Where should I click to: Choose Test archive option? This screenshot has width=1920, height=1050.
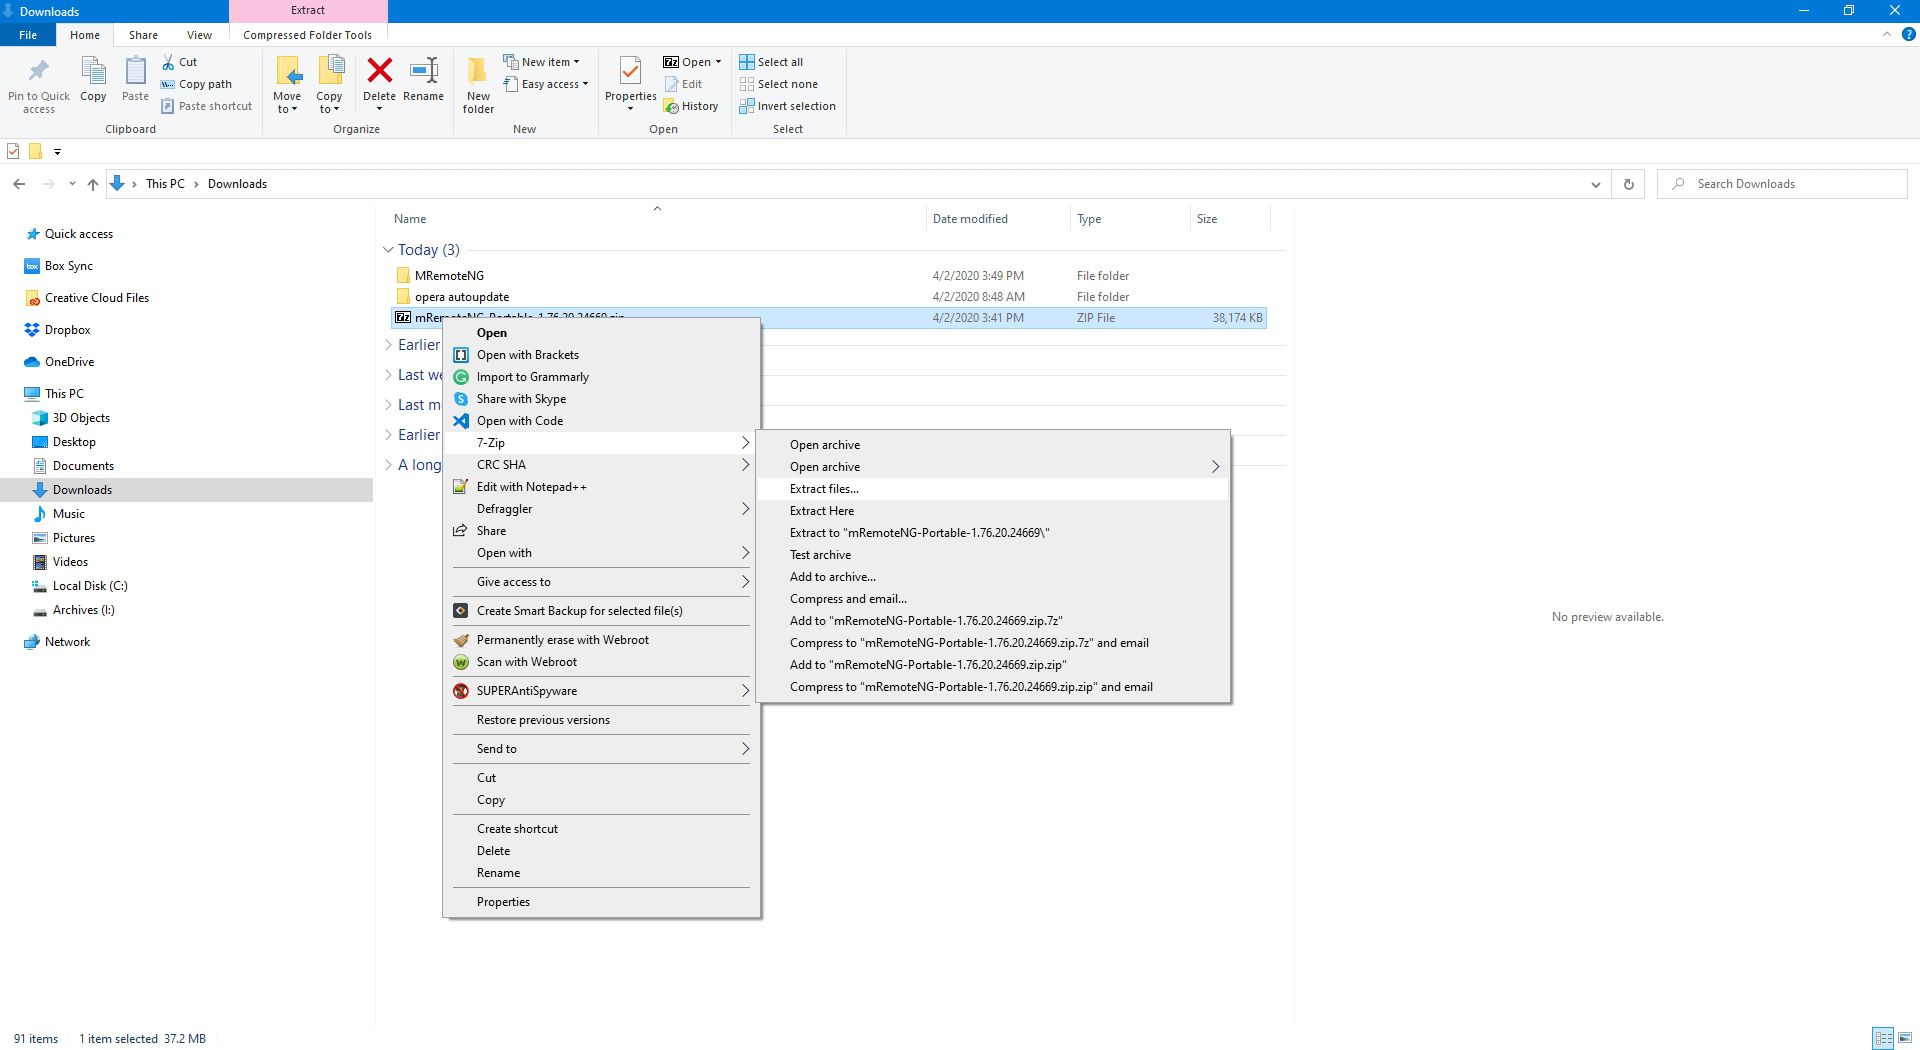(992, 555)
